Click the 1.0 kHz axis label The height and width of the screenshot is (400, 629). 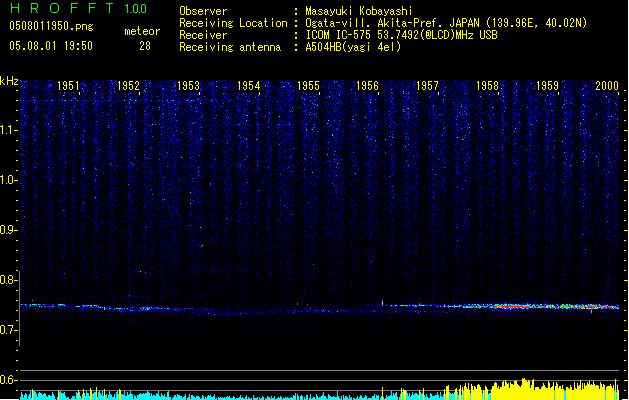(x=8, y=180)
